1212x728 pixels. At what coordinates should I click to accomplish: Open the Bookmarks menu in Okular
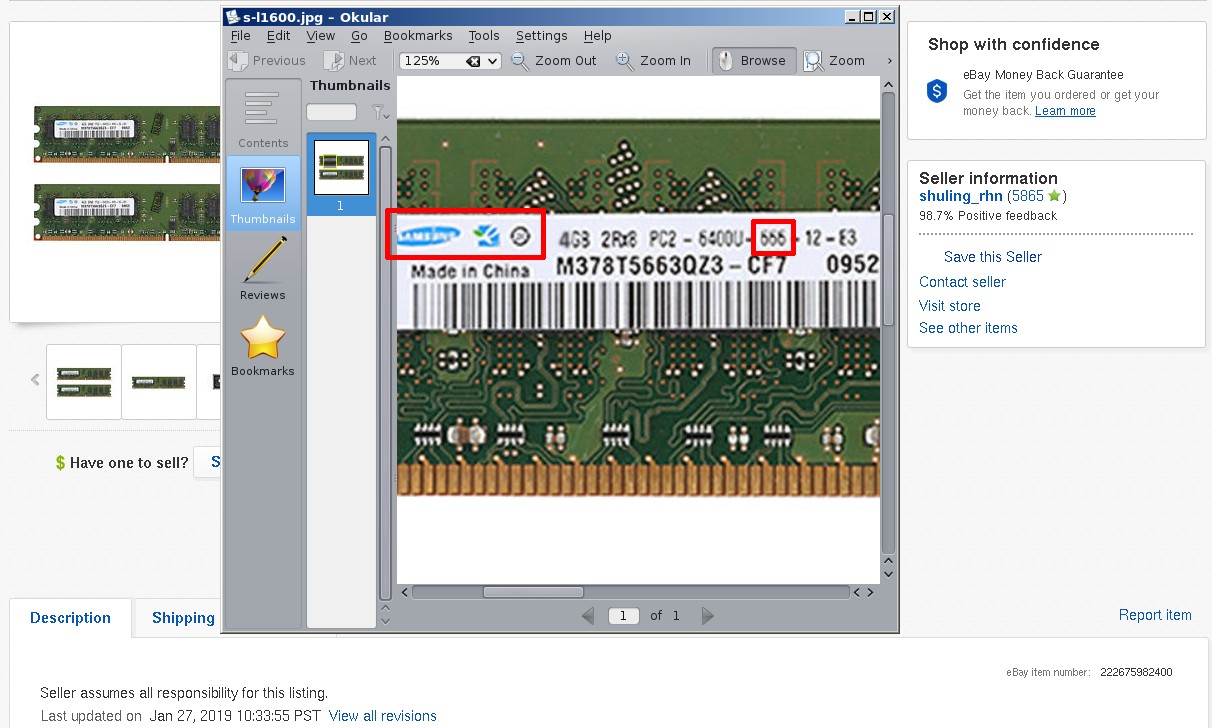(x=418, y=36)
